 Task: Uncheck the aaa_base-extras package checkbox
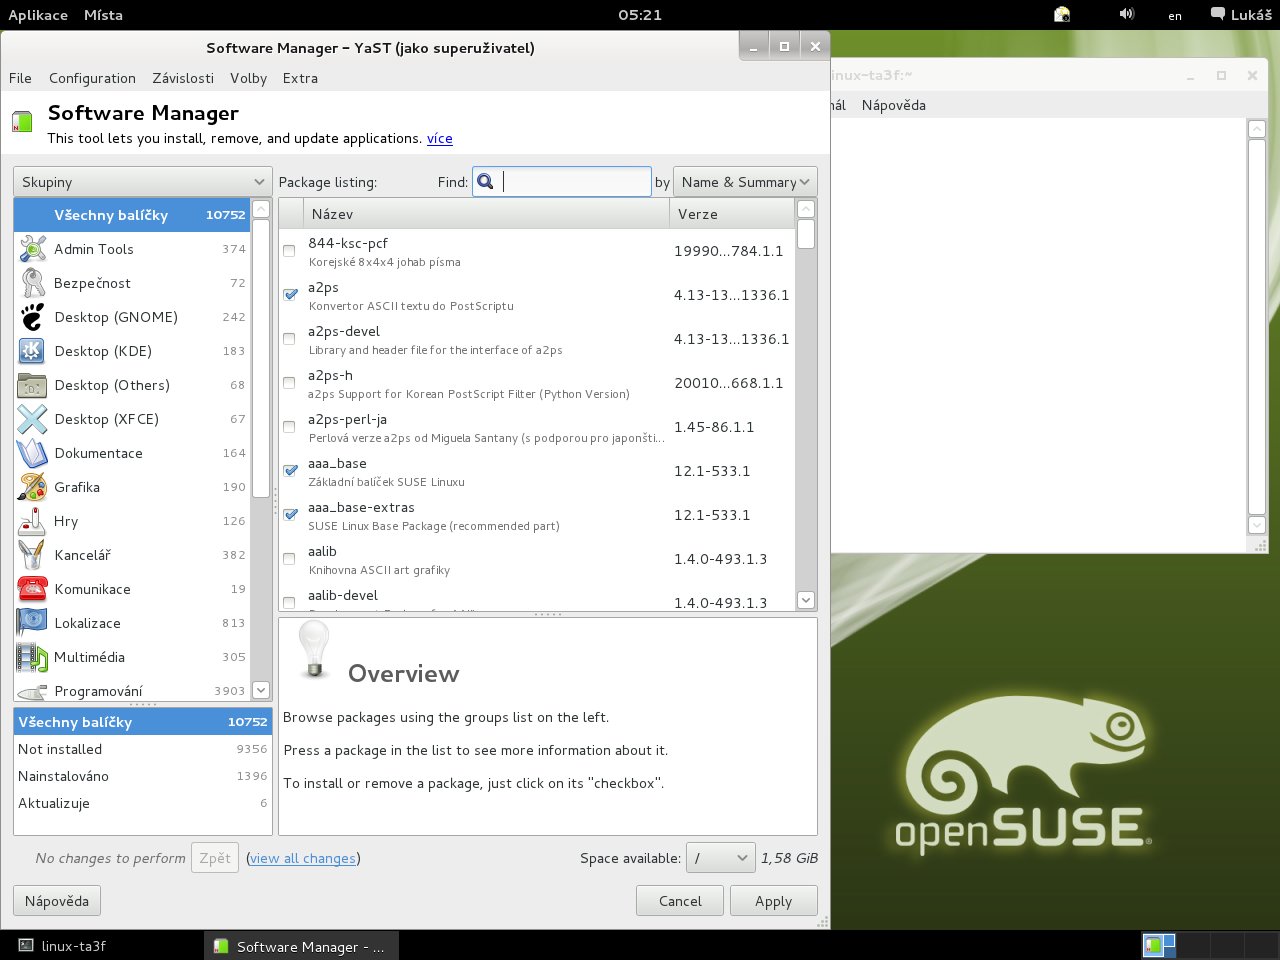290,515
